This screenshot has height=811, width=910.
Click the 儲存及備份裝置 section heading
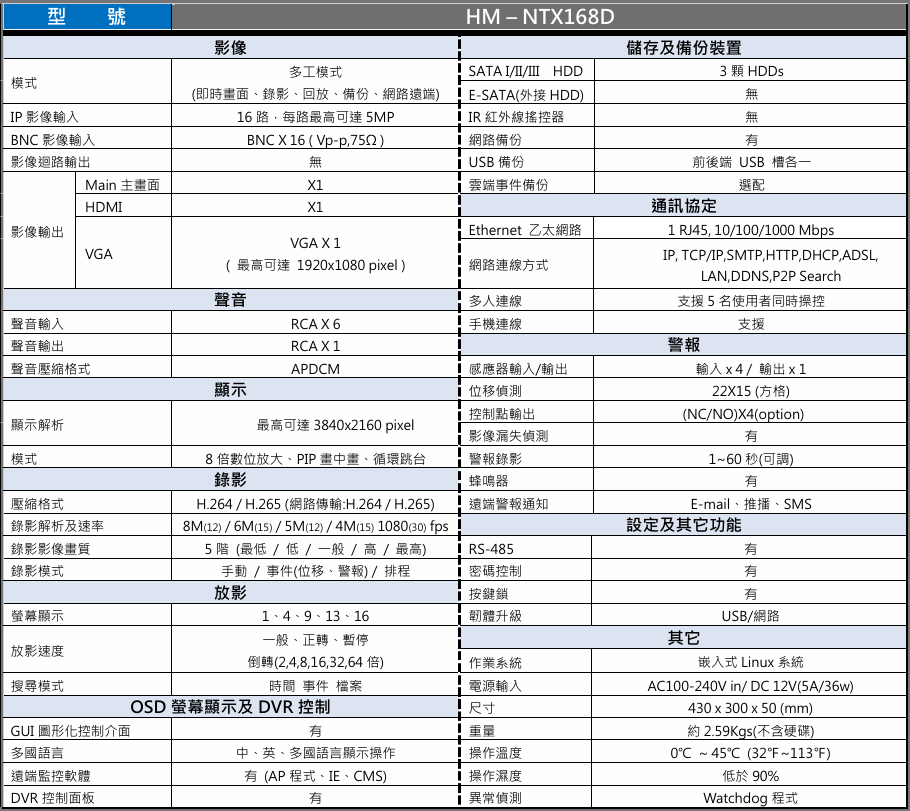pyautogui.click(x=683, y=48)
